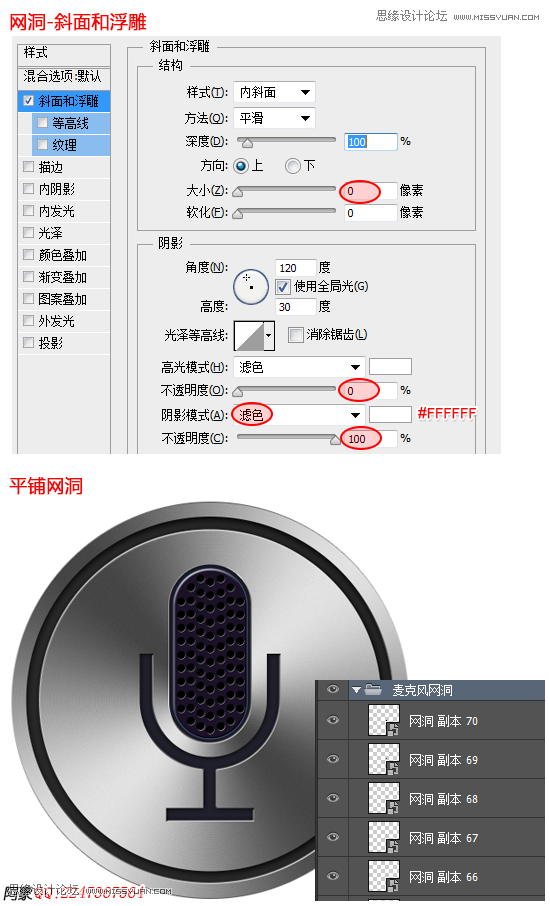Select 渐变叠加 in the styles list
The width and height of the screenshot is (550, 906).
tap(64, 277)
